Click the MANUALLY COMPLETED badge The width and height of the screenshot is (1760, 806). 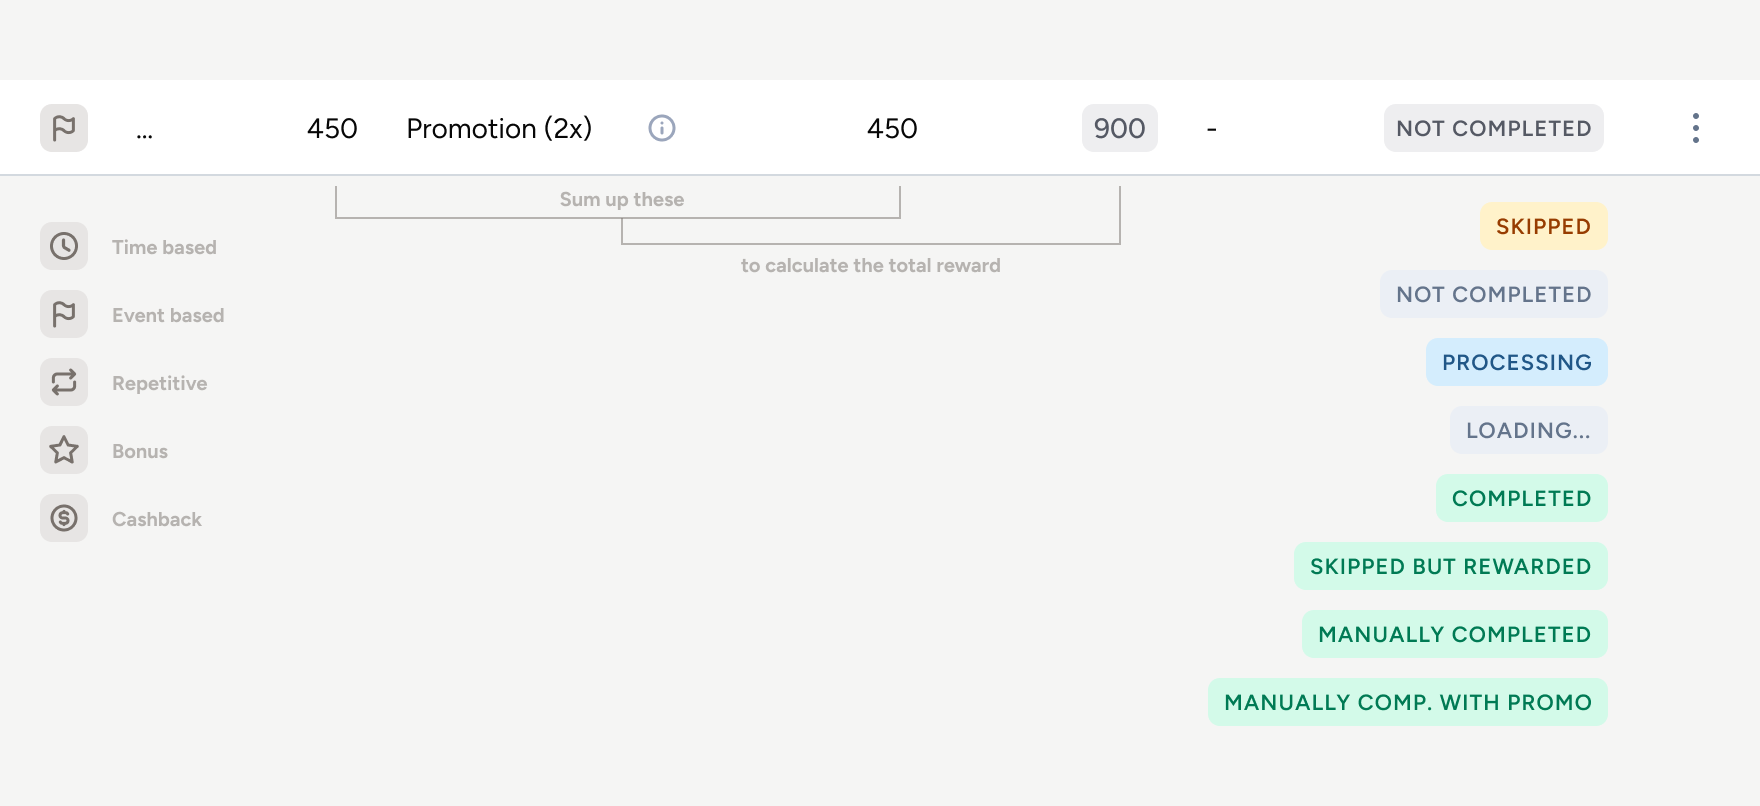click(1455, 634)
